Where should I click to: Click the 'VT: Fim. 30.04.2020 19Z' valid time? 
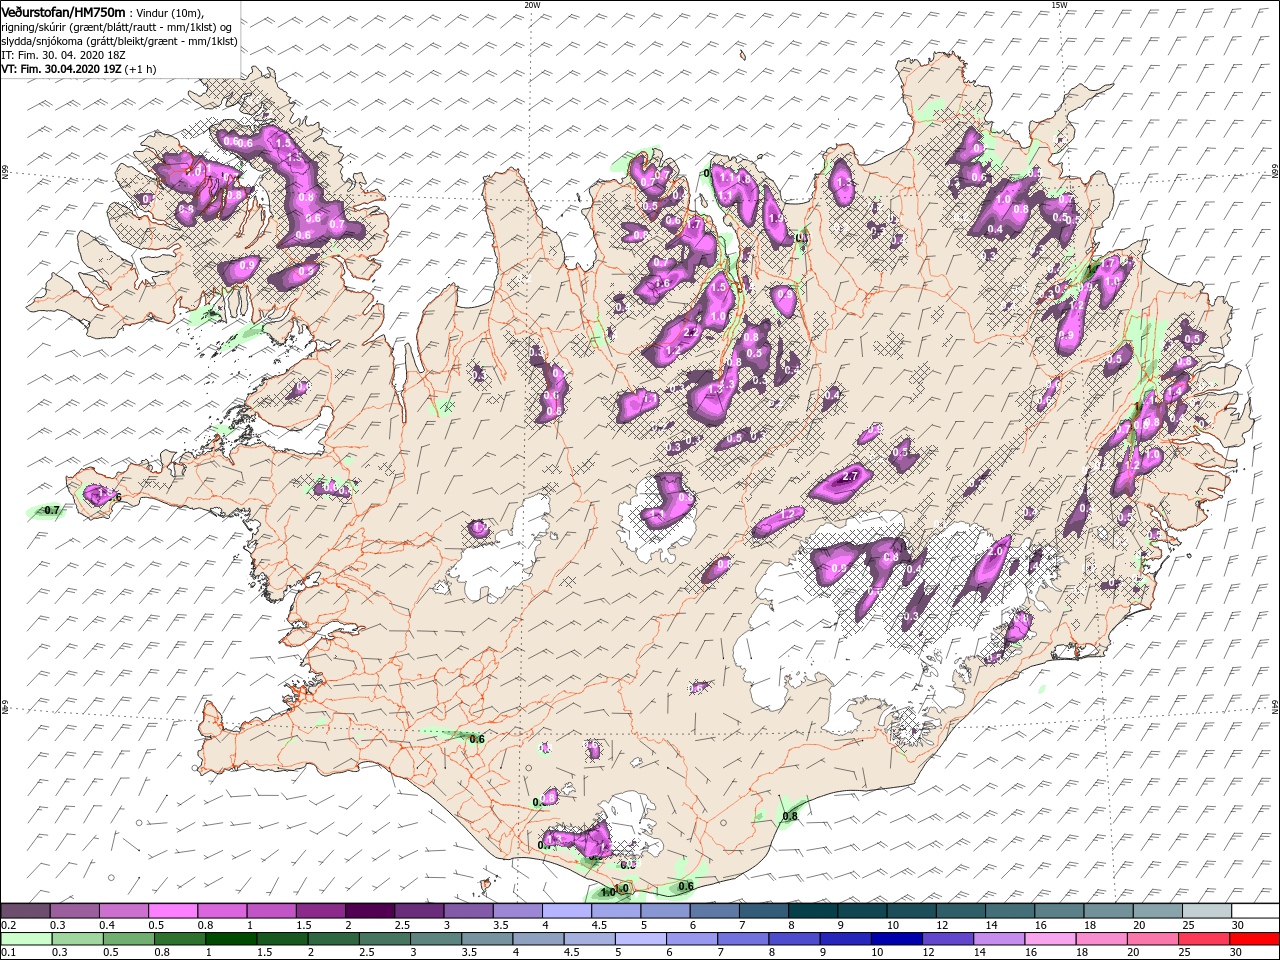[x=62, y=69]
